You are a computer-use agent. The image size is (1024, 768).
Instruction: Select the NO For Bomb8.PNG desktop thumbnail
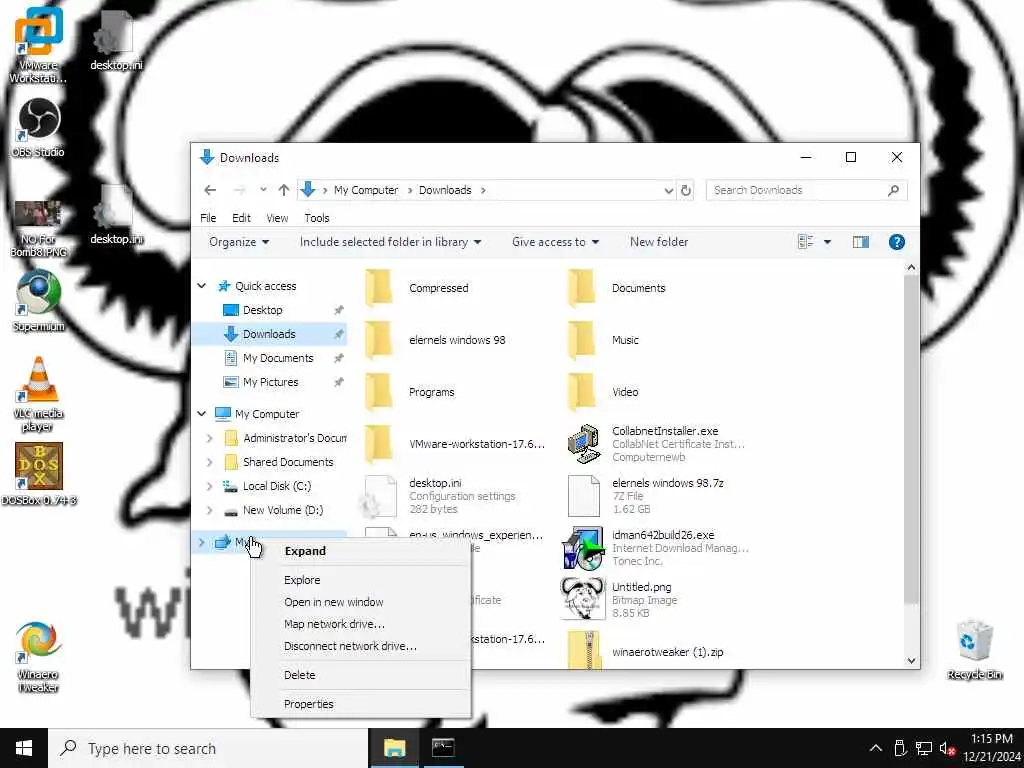(x=39, y=229)
